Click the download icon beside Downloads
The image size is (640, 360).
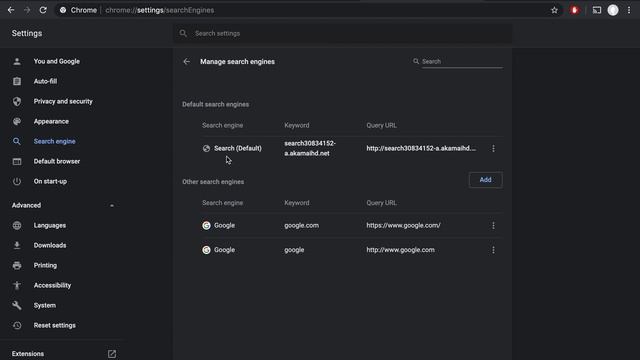point(17,245)
